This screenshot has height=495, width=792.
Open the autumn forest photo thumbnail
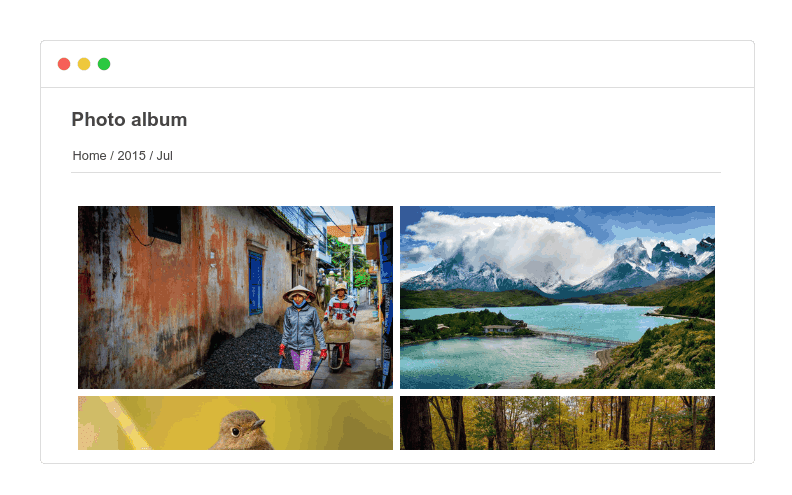click(x=557, y=423)
